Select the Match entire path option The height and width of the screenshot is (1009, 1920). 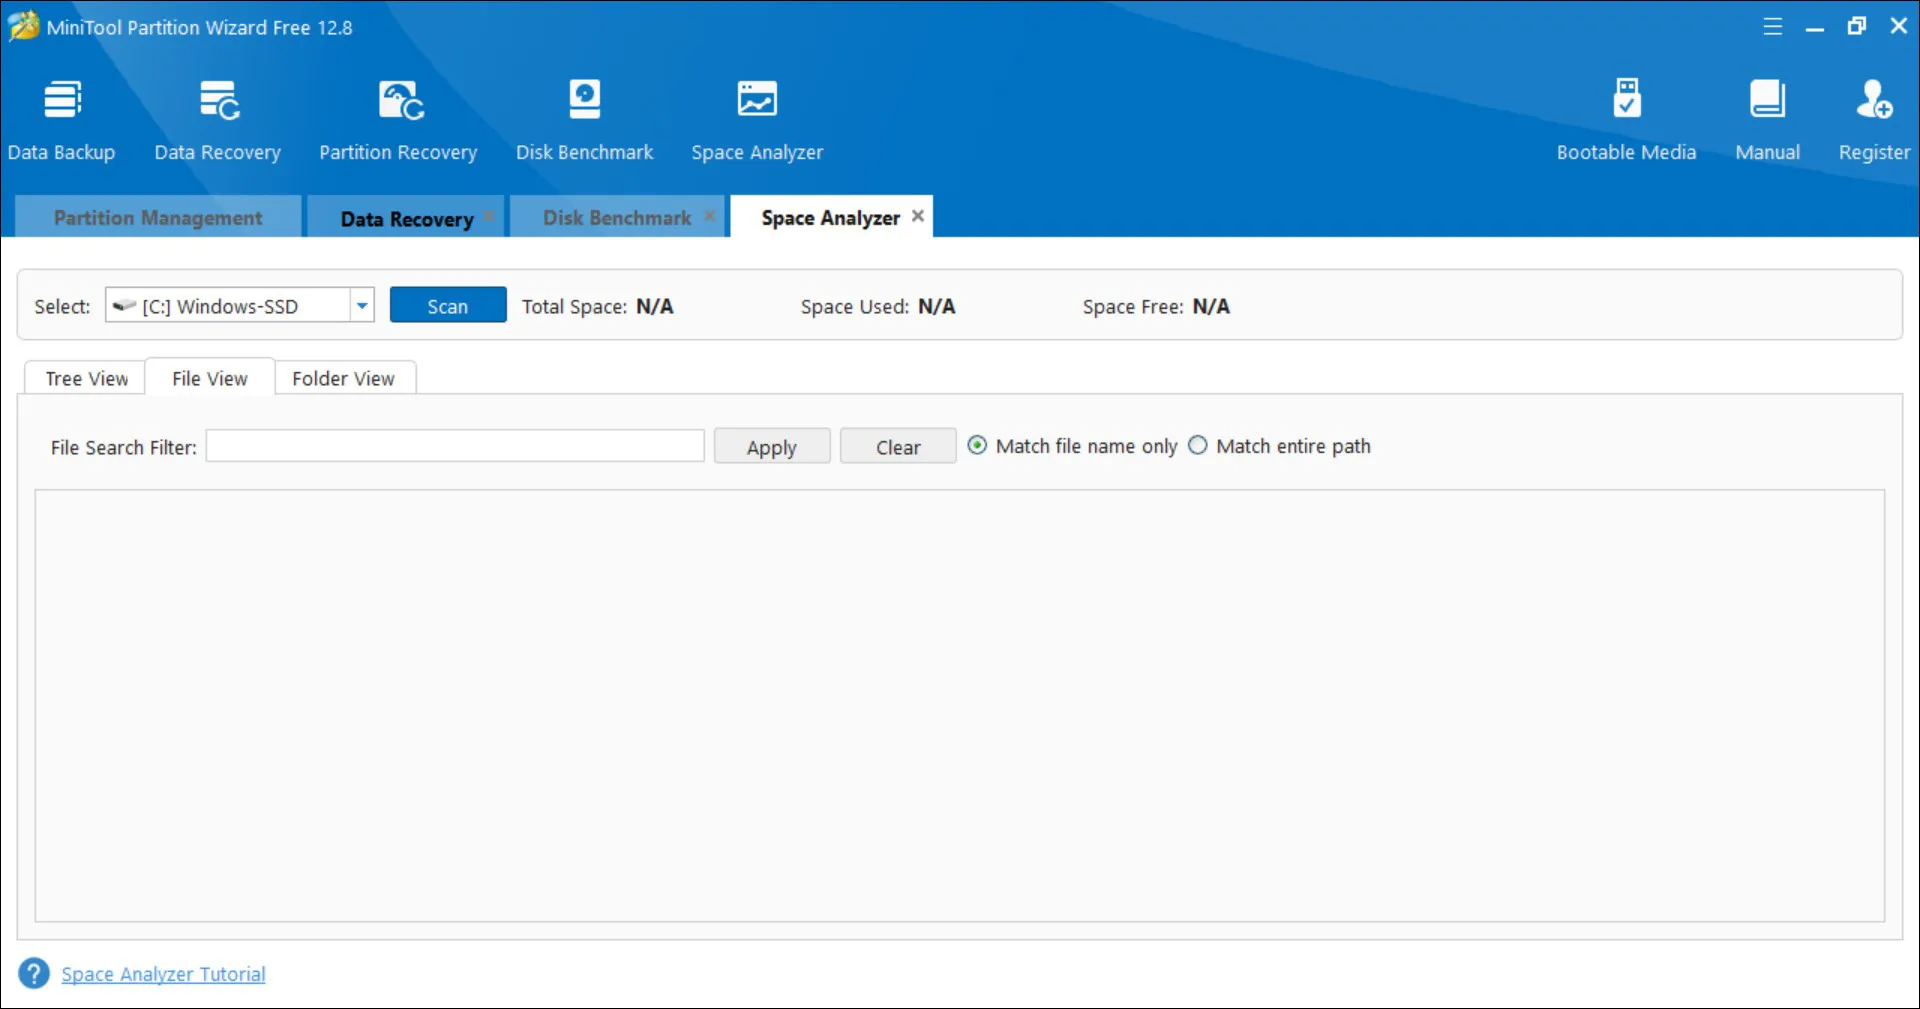[x=1198, y=446]
